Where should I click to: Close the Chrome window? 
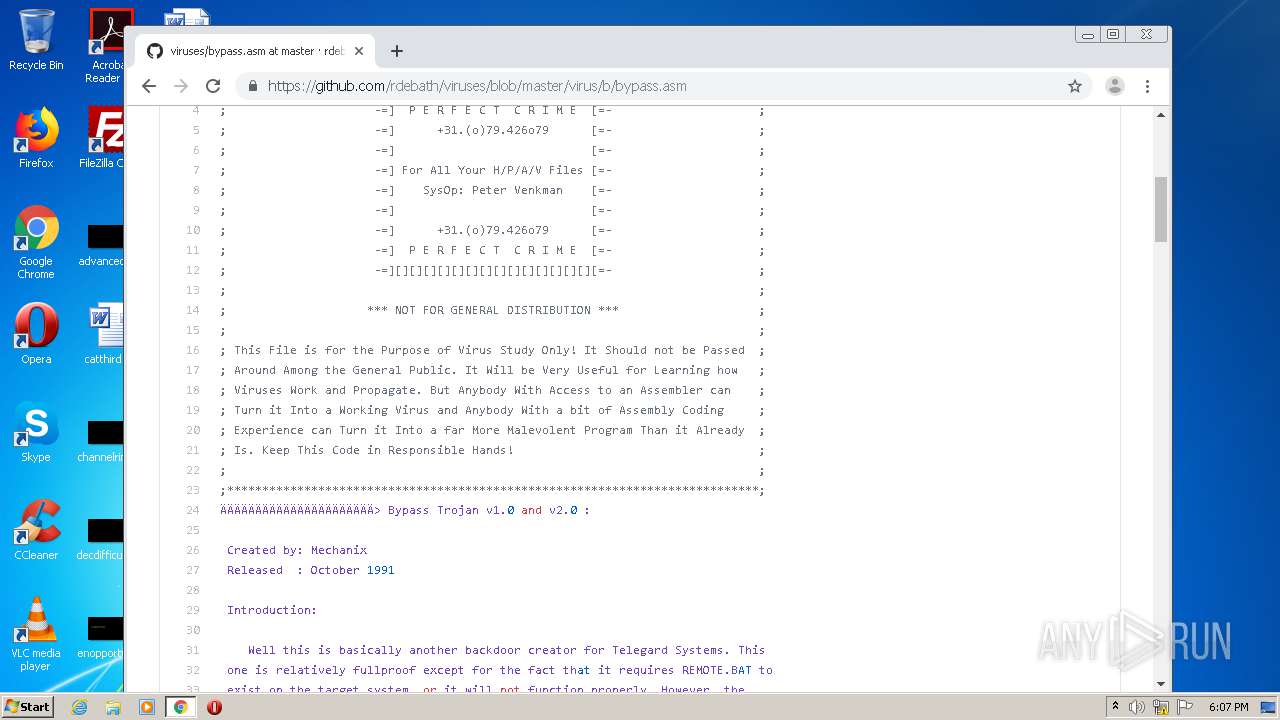[1146, 34]
